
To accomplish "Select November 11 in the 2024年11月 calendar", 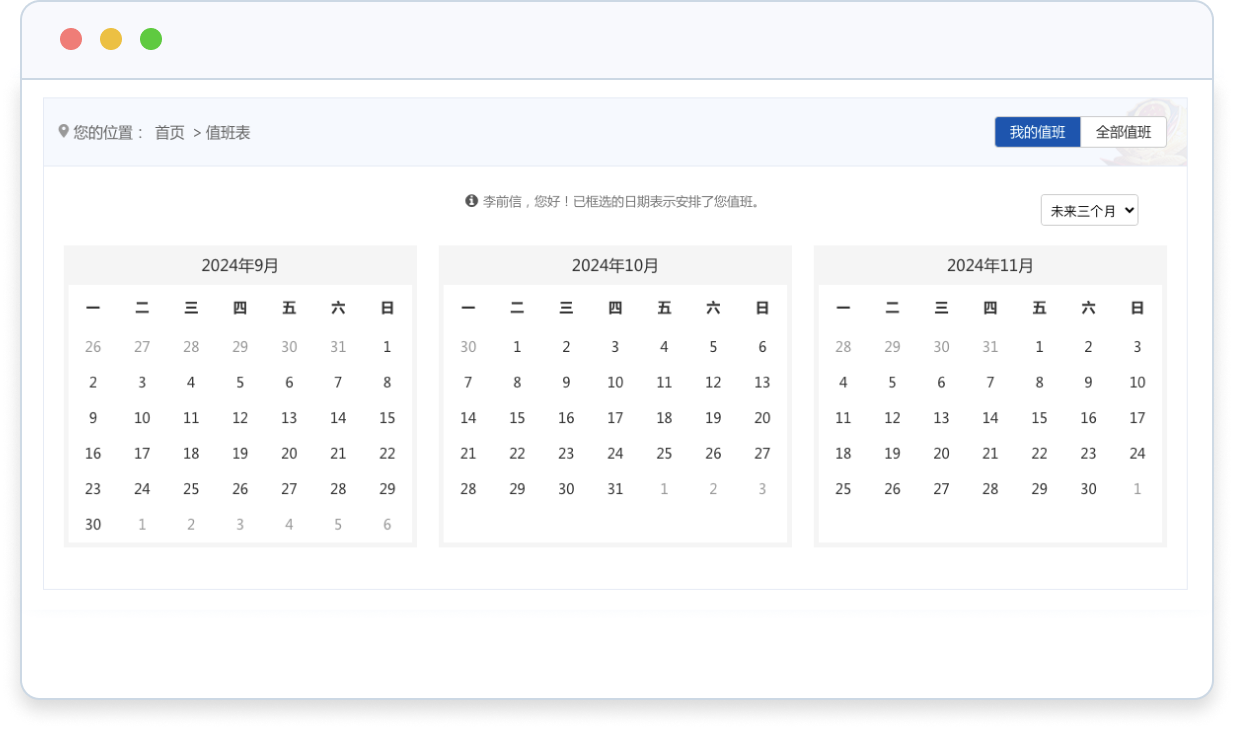I will (x=843, y=418).
